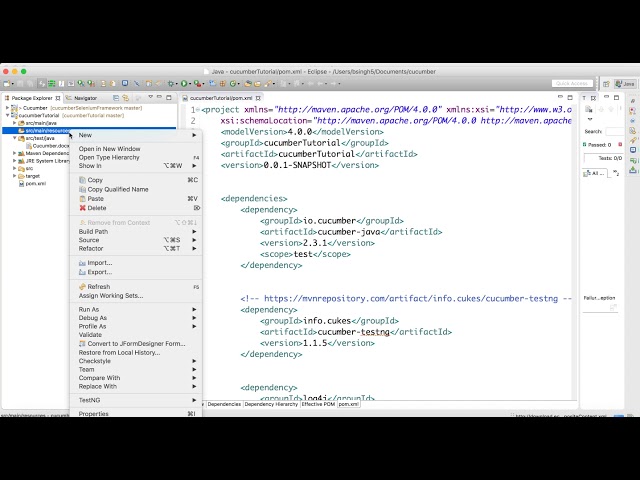Switch to the Package Explorer tab

click(x=32, y=98)
